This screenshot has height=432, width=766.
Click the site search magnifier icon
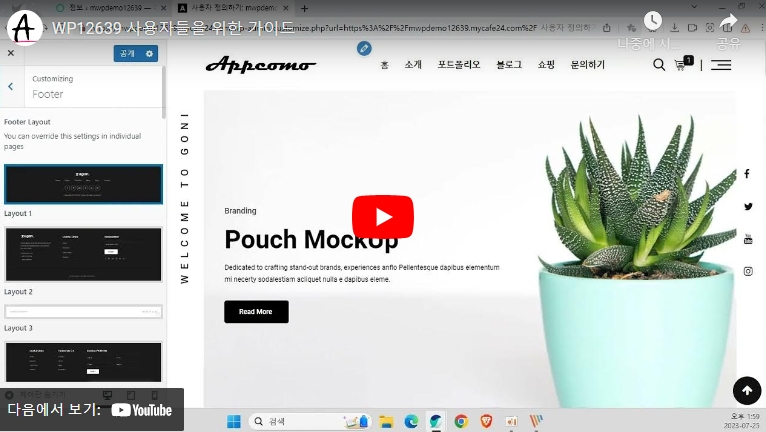[659, 65]
